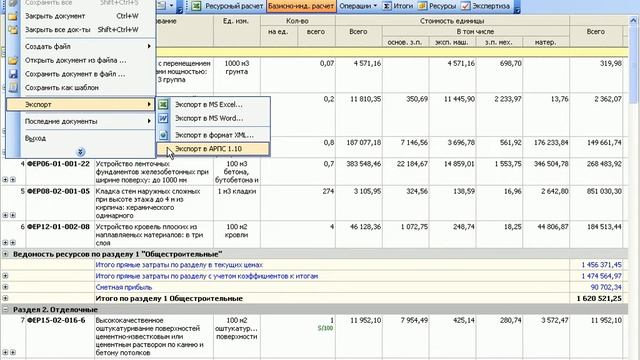Click the link Итого прямые затраты с учетом коэффициентов к итогам
Screen dimensions: 640x360
pos(207,276)
